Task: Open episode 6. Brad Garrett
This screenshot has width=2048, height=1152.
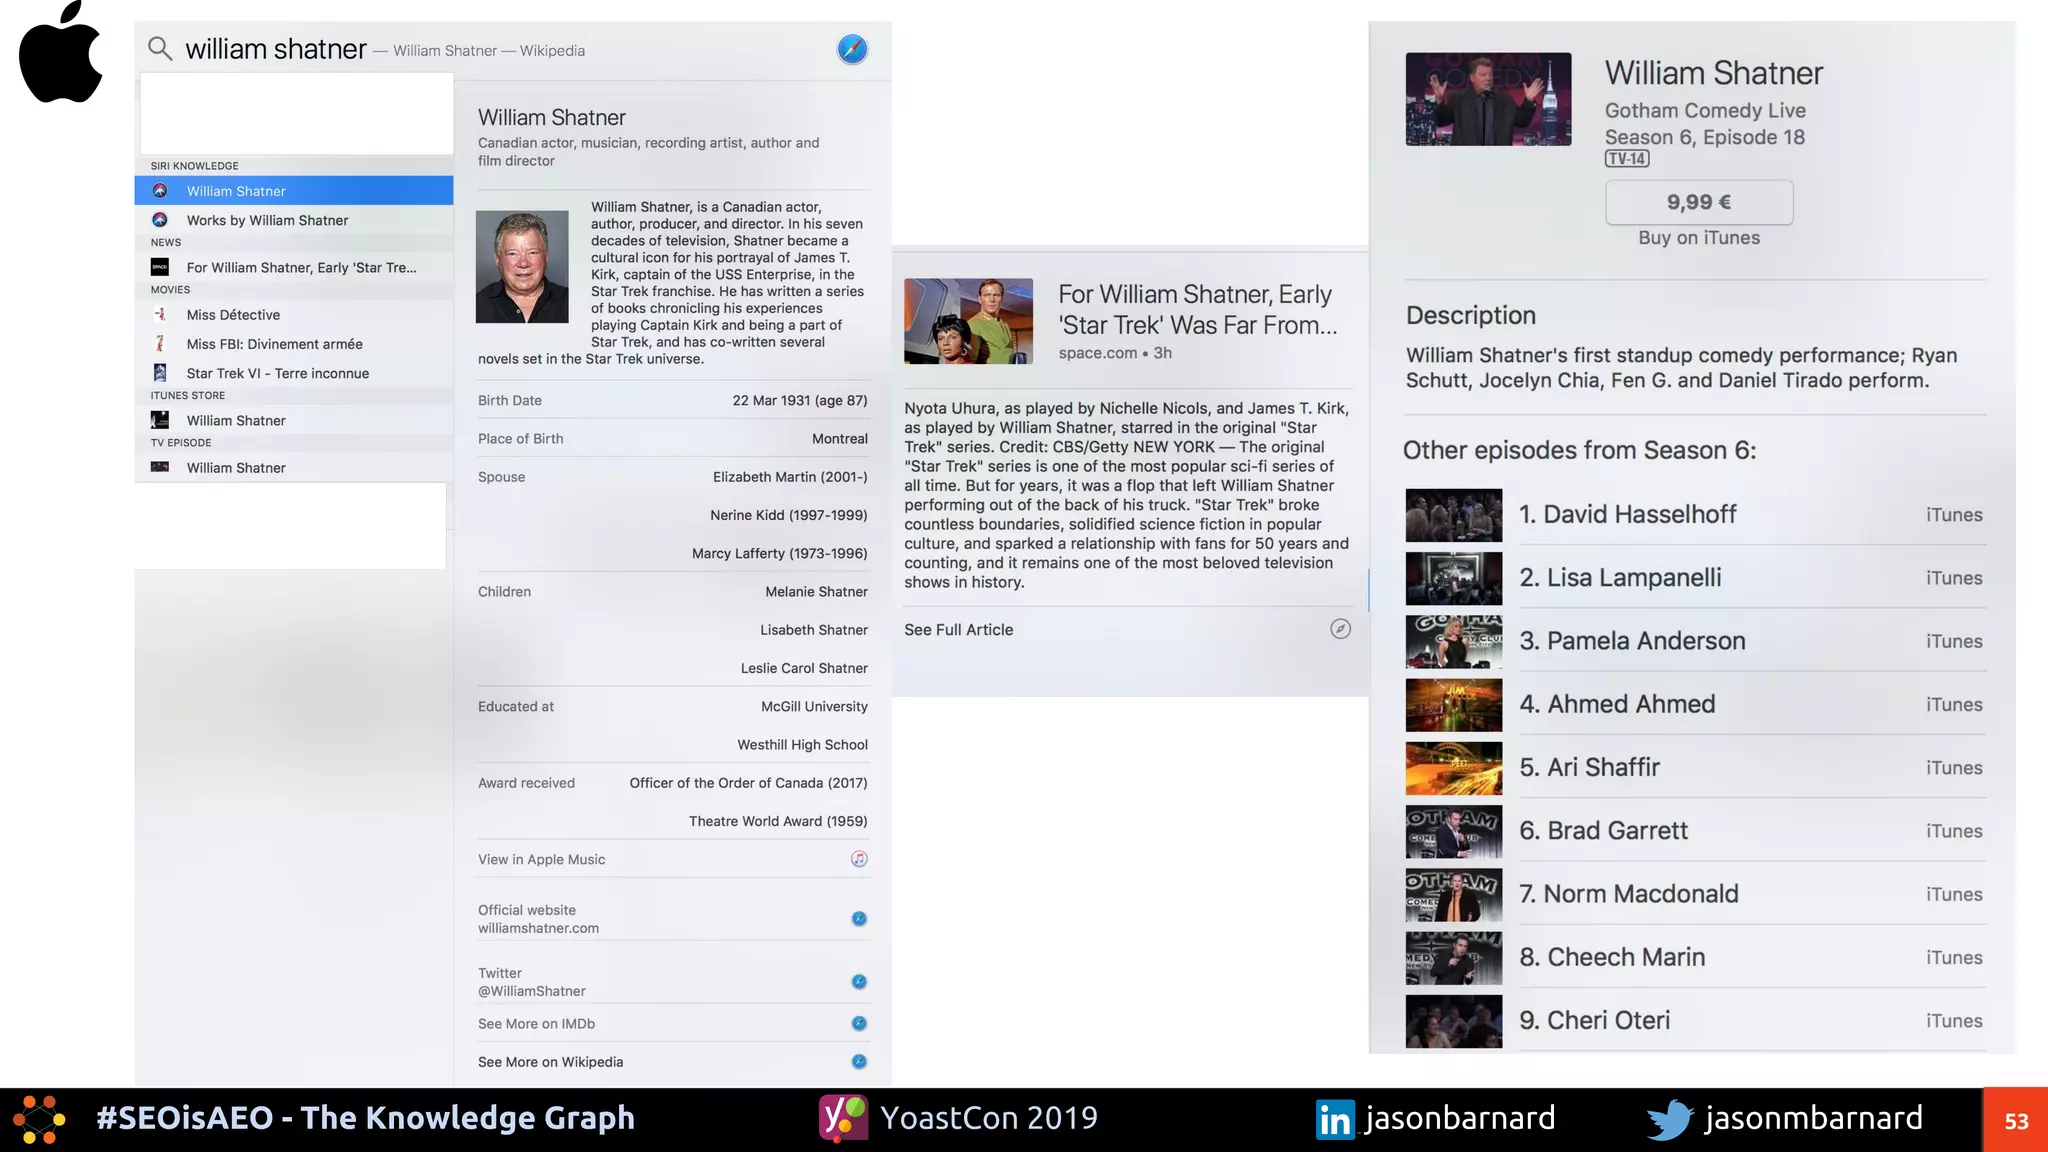Action: (x=1695, y=830)
